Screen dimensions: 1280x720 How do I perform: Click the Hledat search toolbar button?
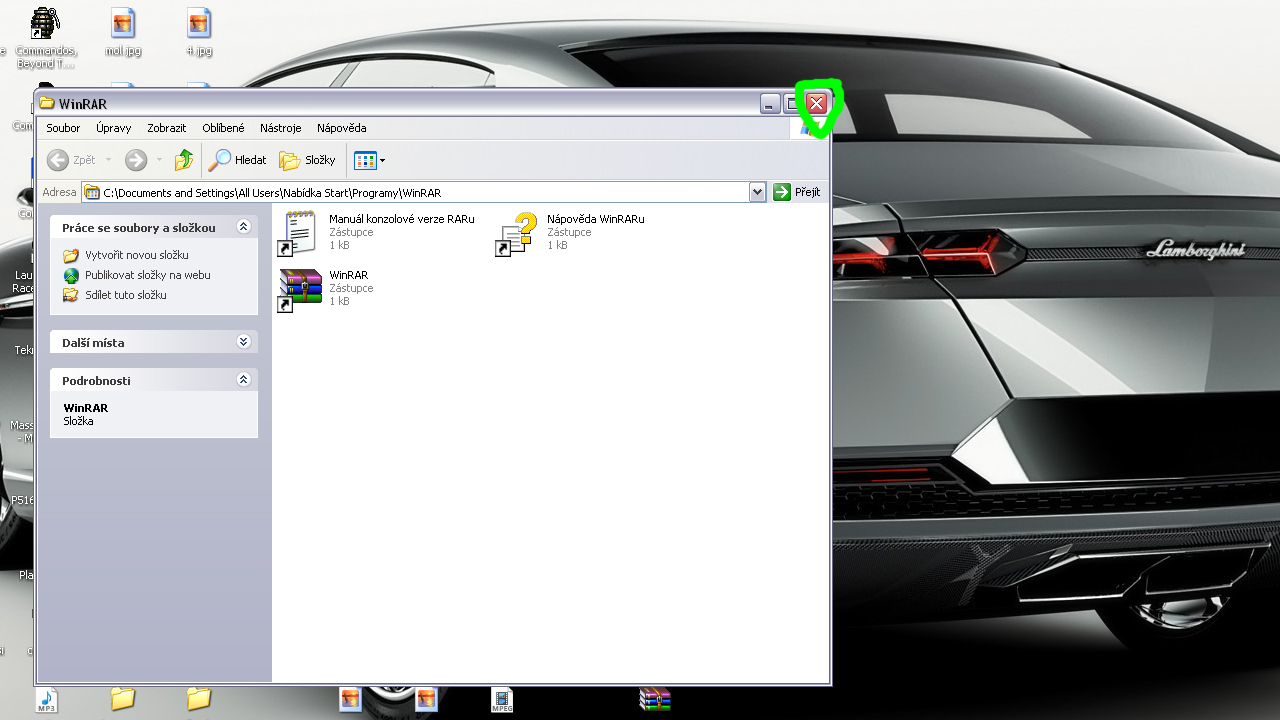pos(238,160)
